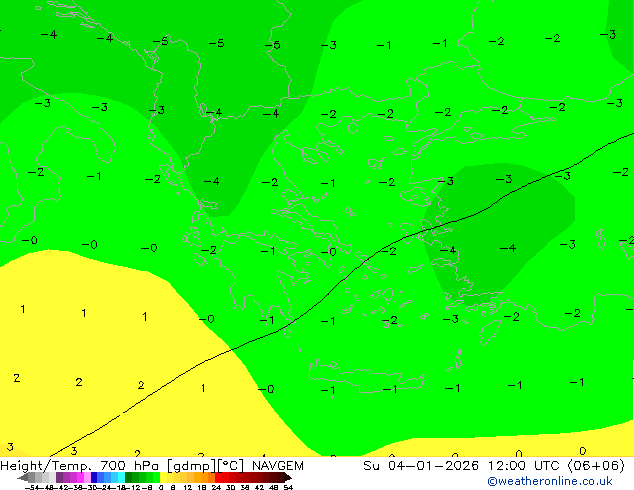Viewport: 634px width, 490px height.
Task: Pick the magenta swatch in the temperature legend
Action: [x=80, y=477]
